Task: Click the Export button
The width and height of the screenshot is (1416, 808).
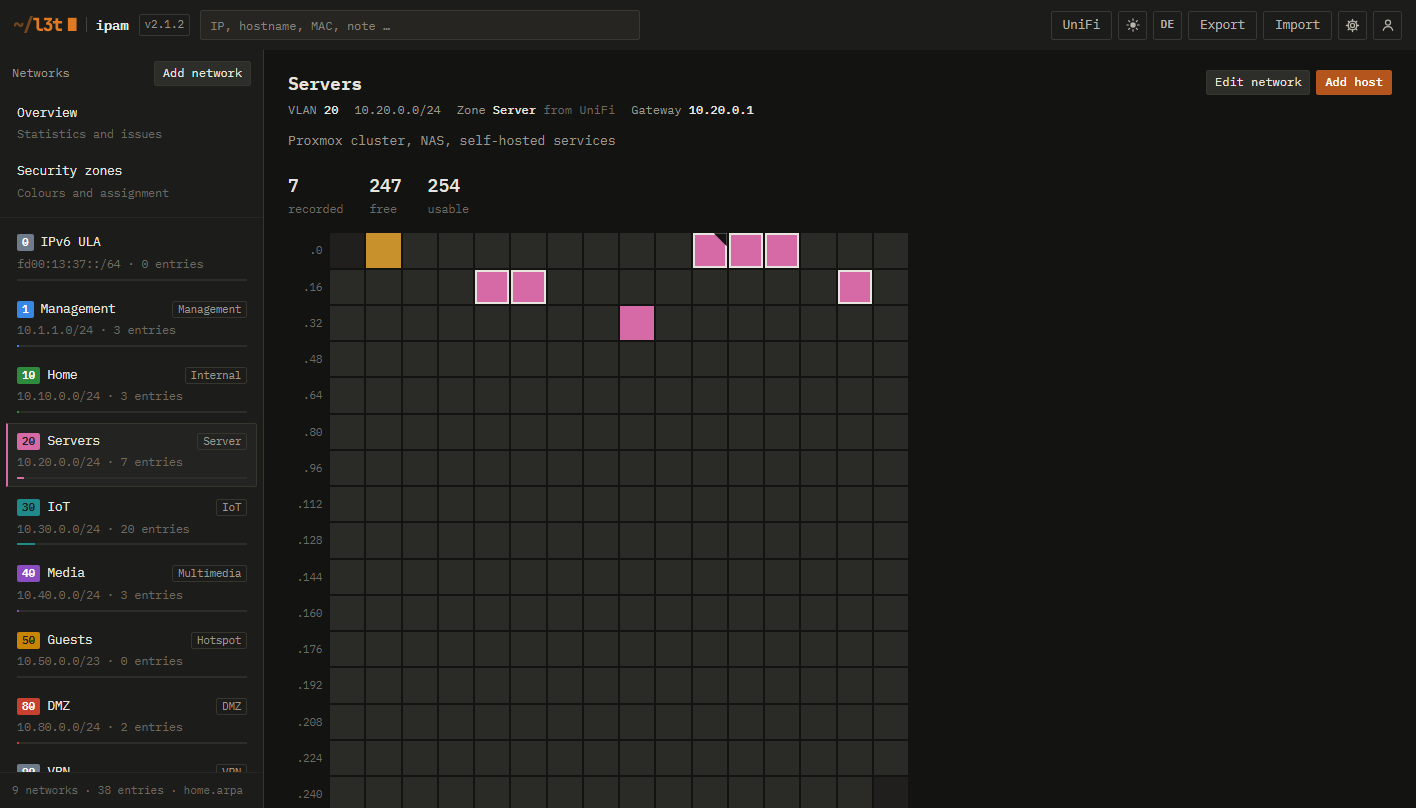Action: coord(1222,25)
